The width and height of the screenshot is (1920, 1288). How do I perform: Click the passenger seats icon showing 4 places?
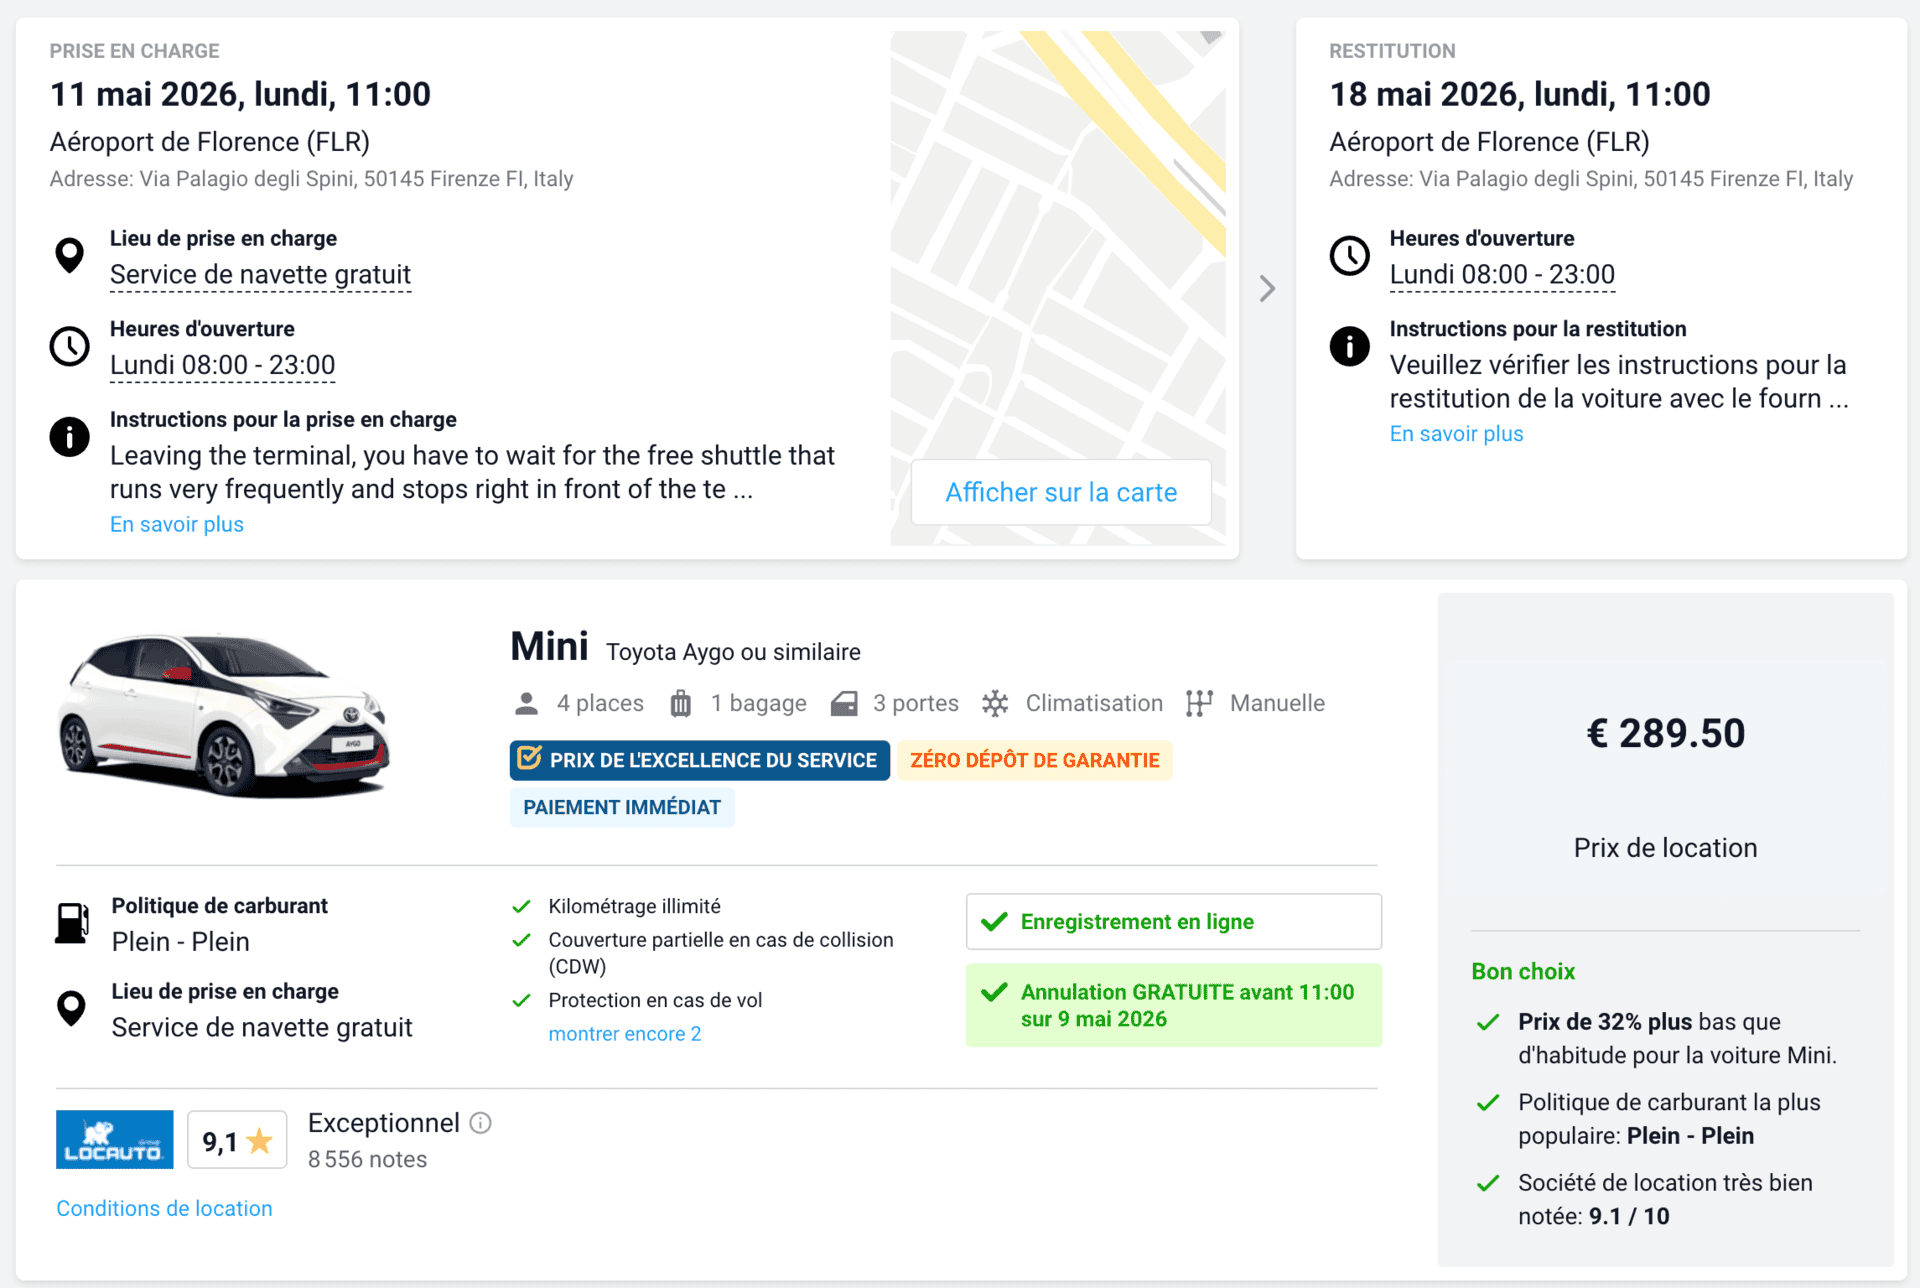[524, 703]
